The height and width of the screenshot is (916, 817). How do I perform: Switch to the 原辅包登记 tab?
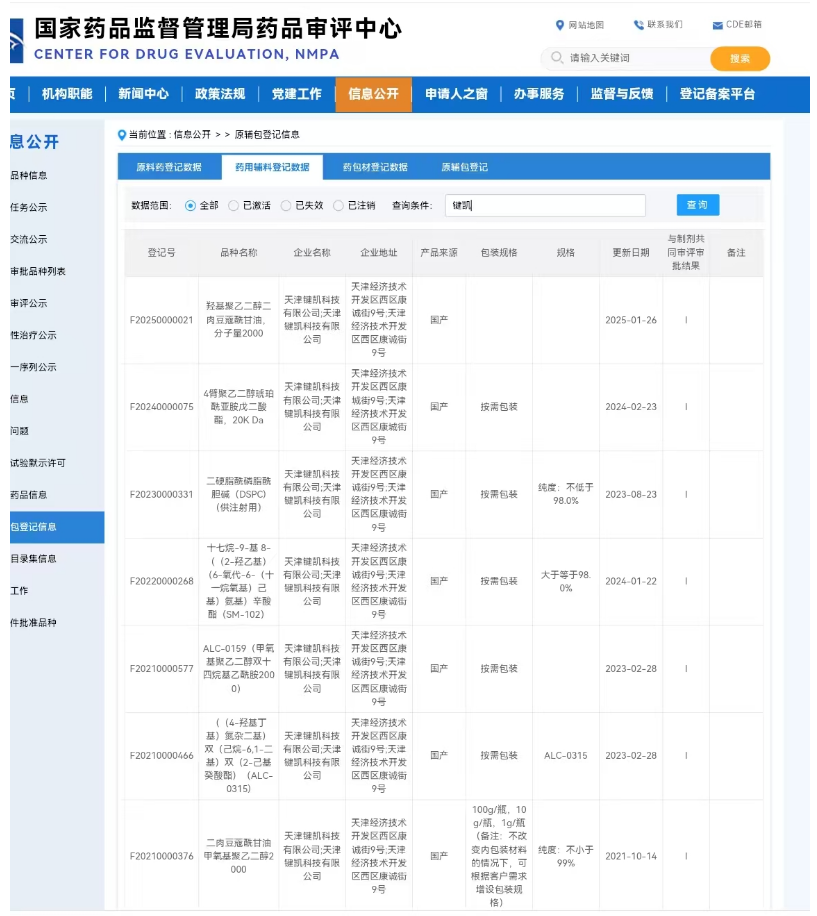click(464, 166)
